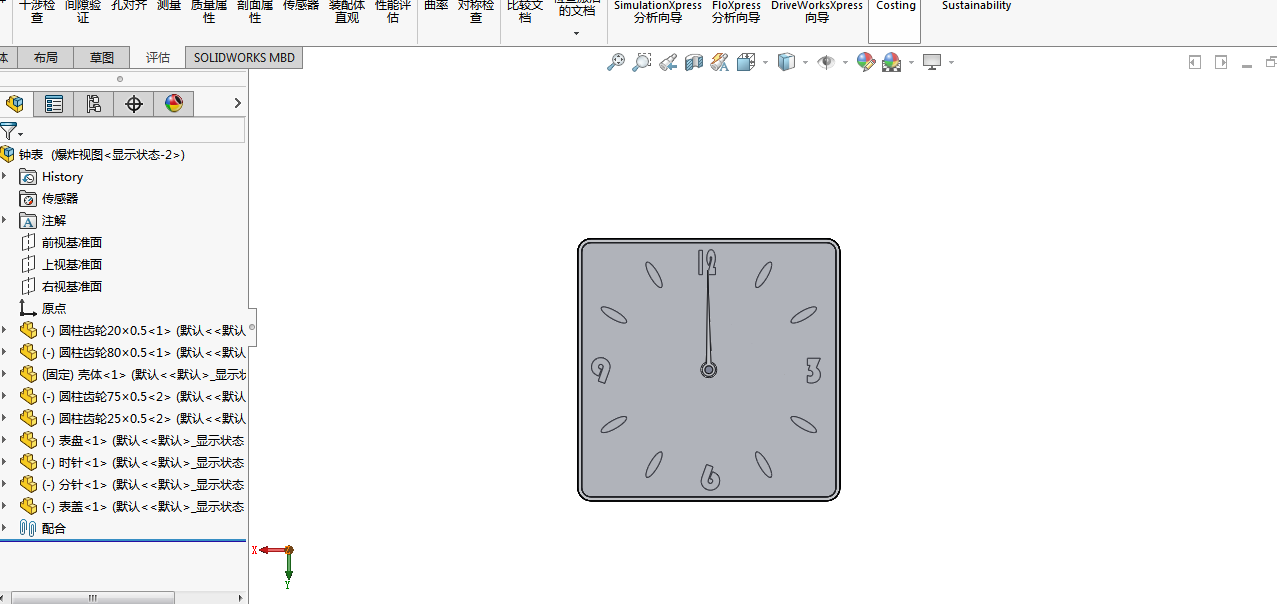Launch DriveWorksXpress 向导
This screenshot has width=1277, height=604.
[x=817, y=11]
